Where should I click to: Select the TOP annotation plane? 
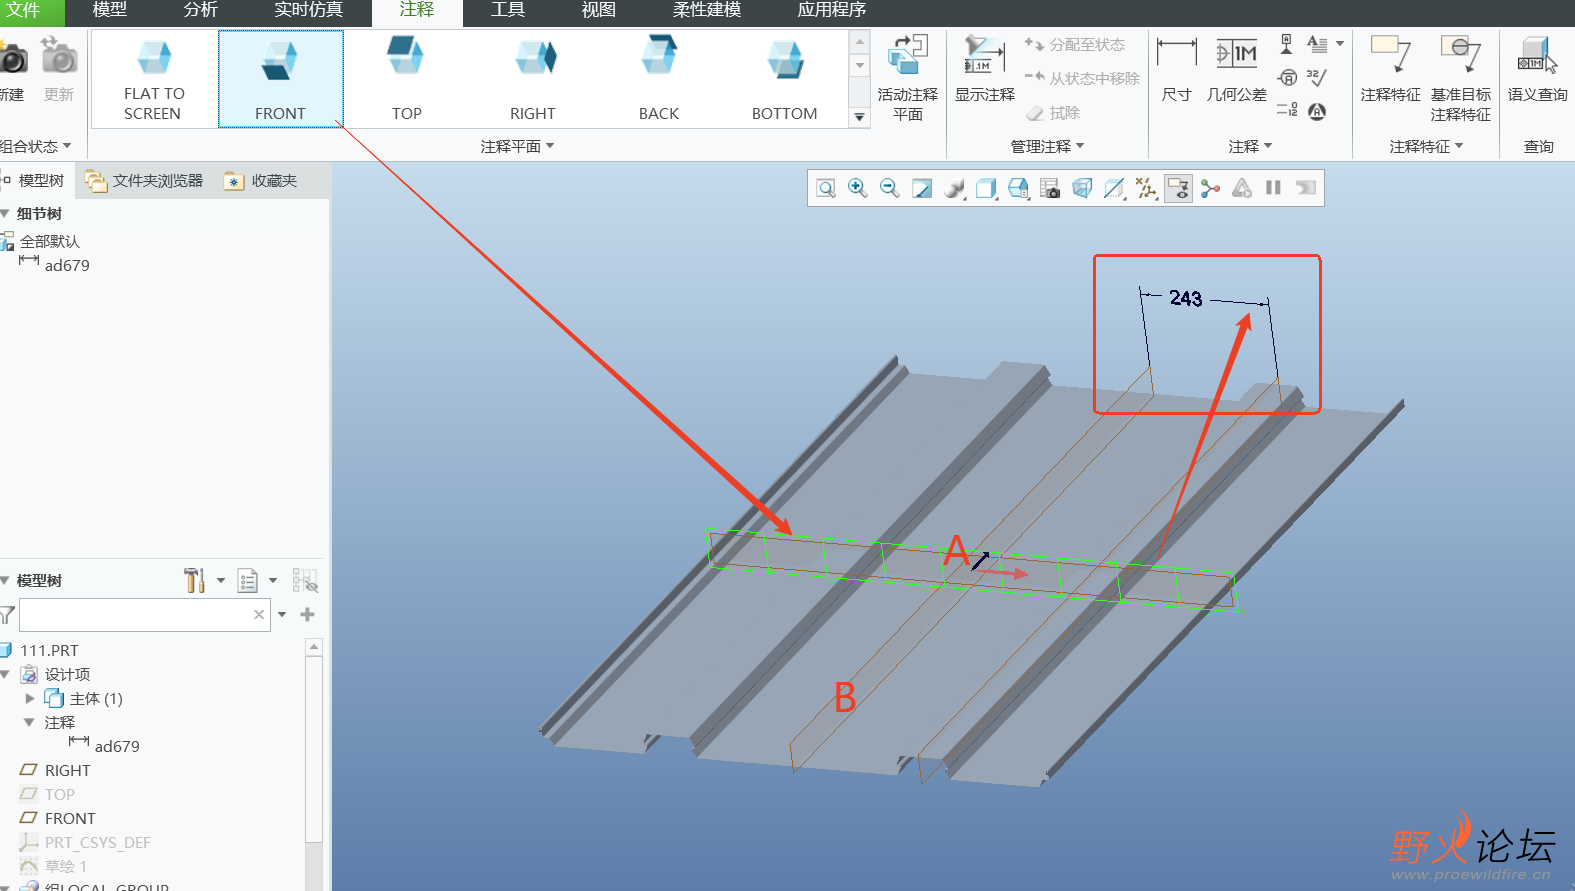[x=406, y=79]
